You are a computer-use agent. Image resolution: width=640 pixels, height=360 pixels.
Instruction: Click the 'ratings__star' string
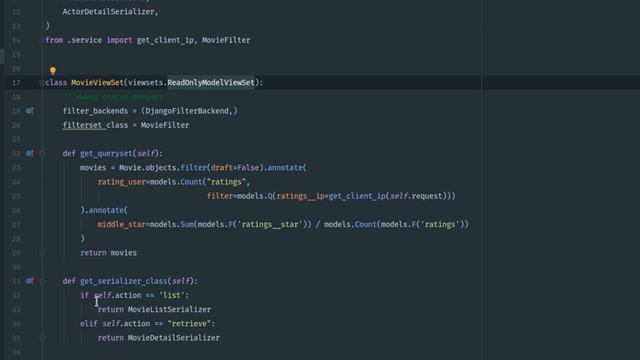tap(269, 224)
